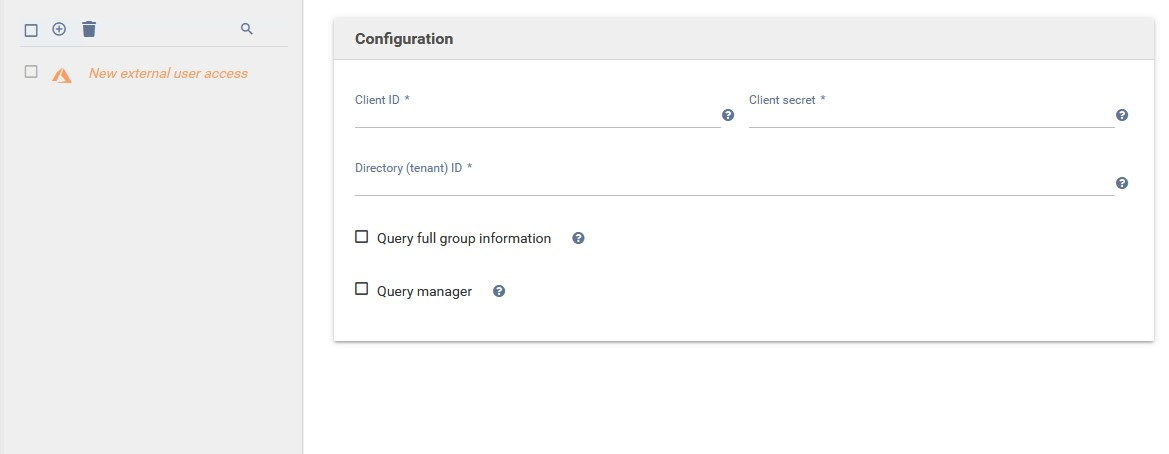Click into the Client secret input field
This screenshot has height=454, width=1169.
click(930, 116)
